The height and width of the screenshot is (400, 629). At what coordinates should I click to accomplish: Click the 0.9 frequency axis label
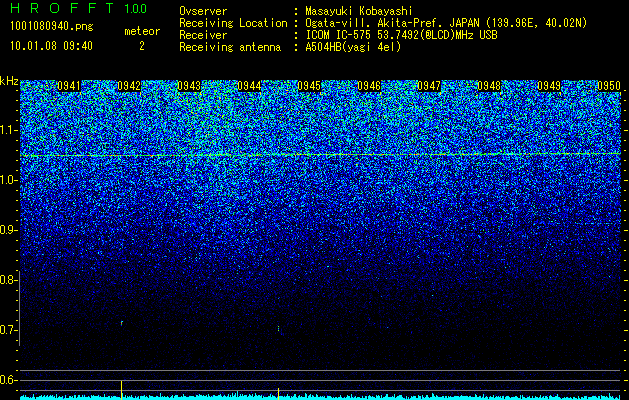click(x=8, y=230)
